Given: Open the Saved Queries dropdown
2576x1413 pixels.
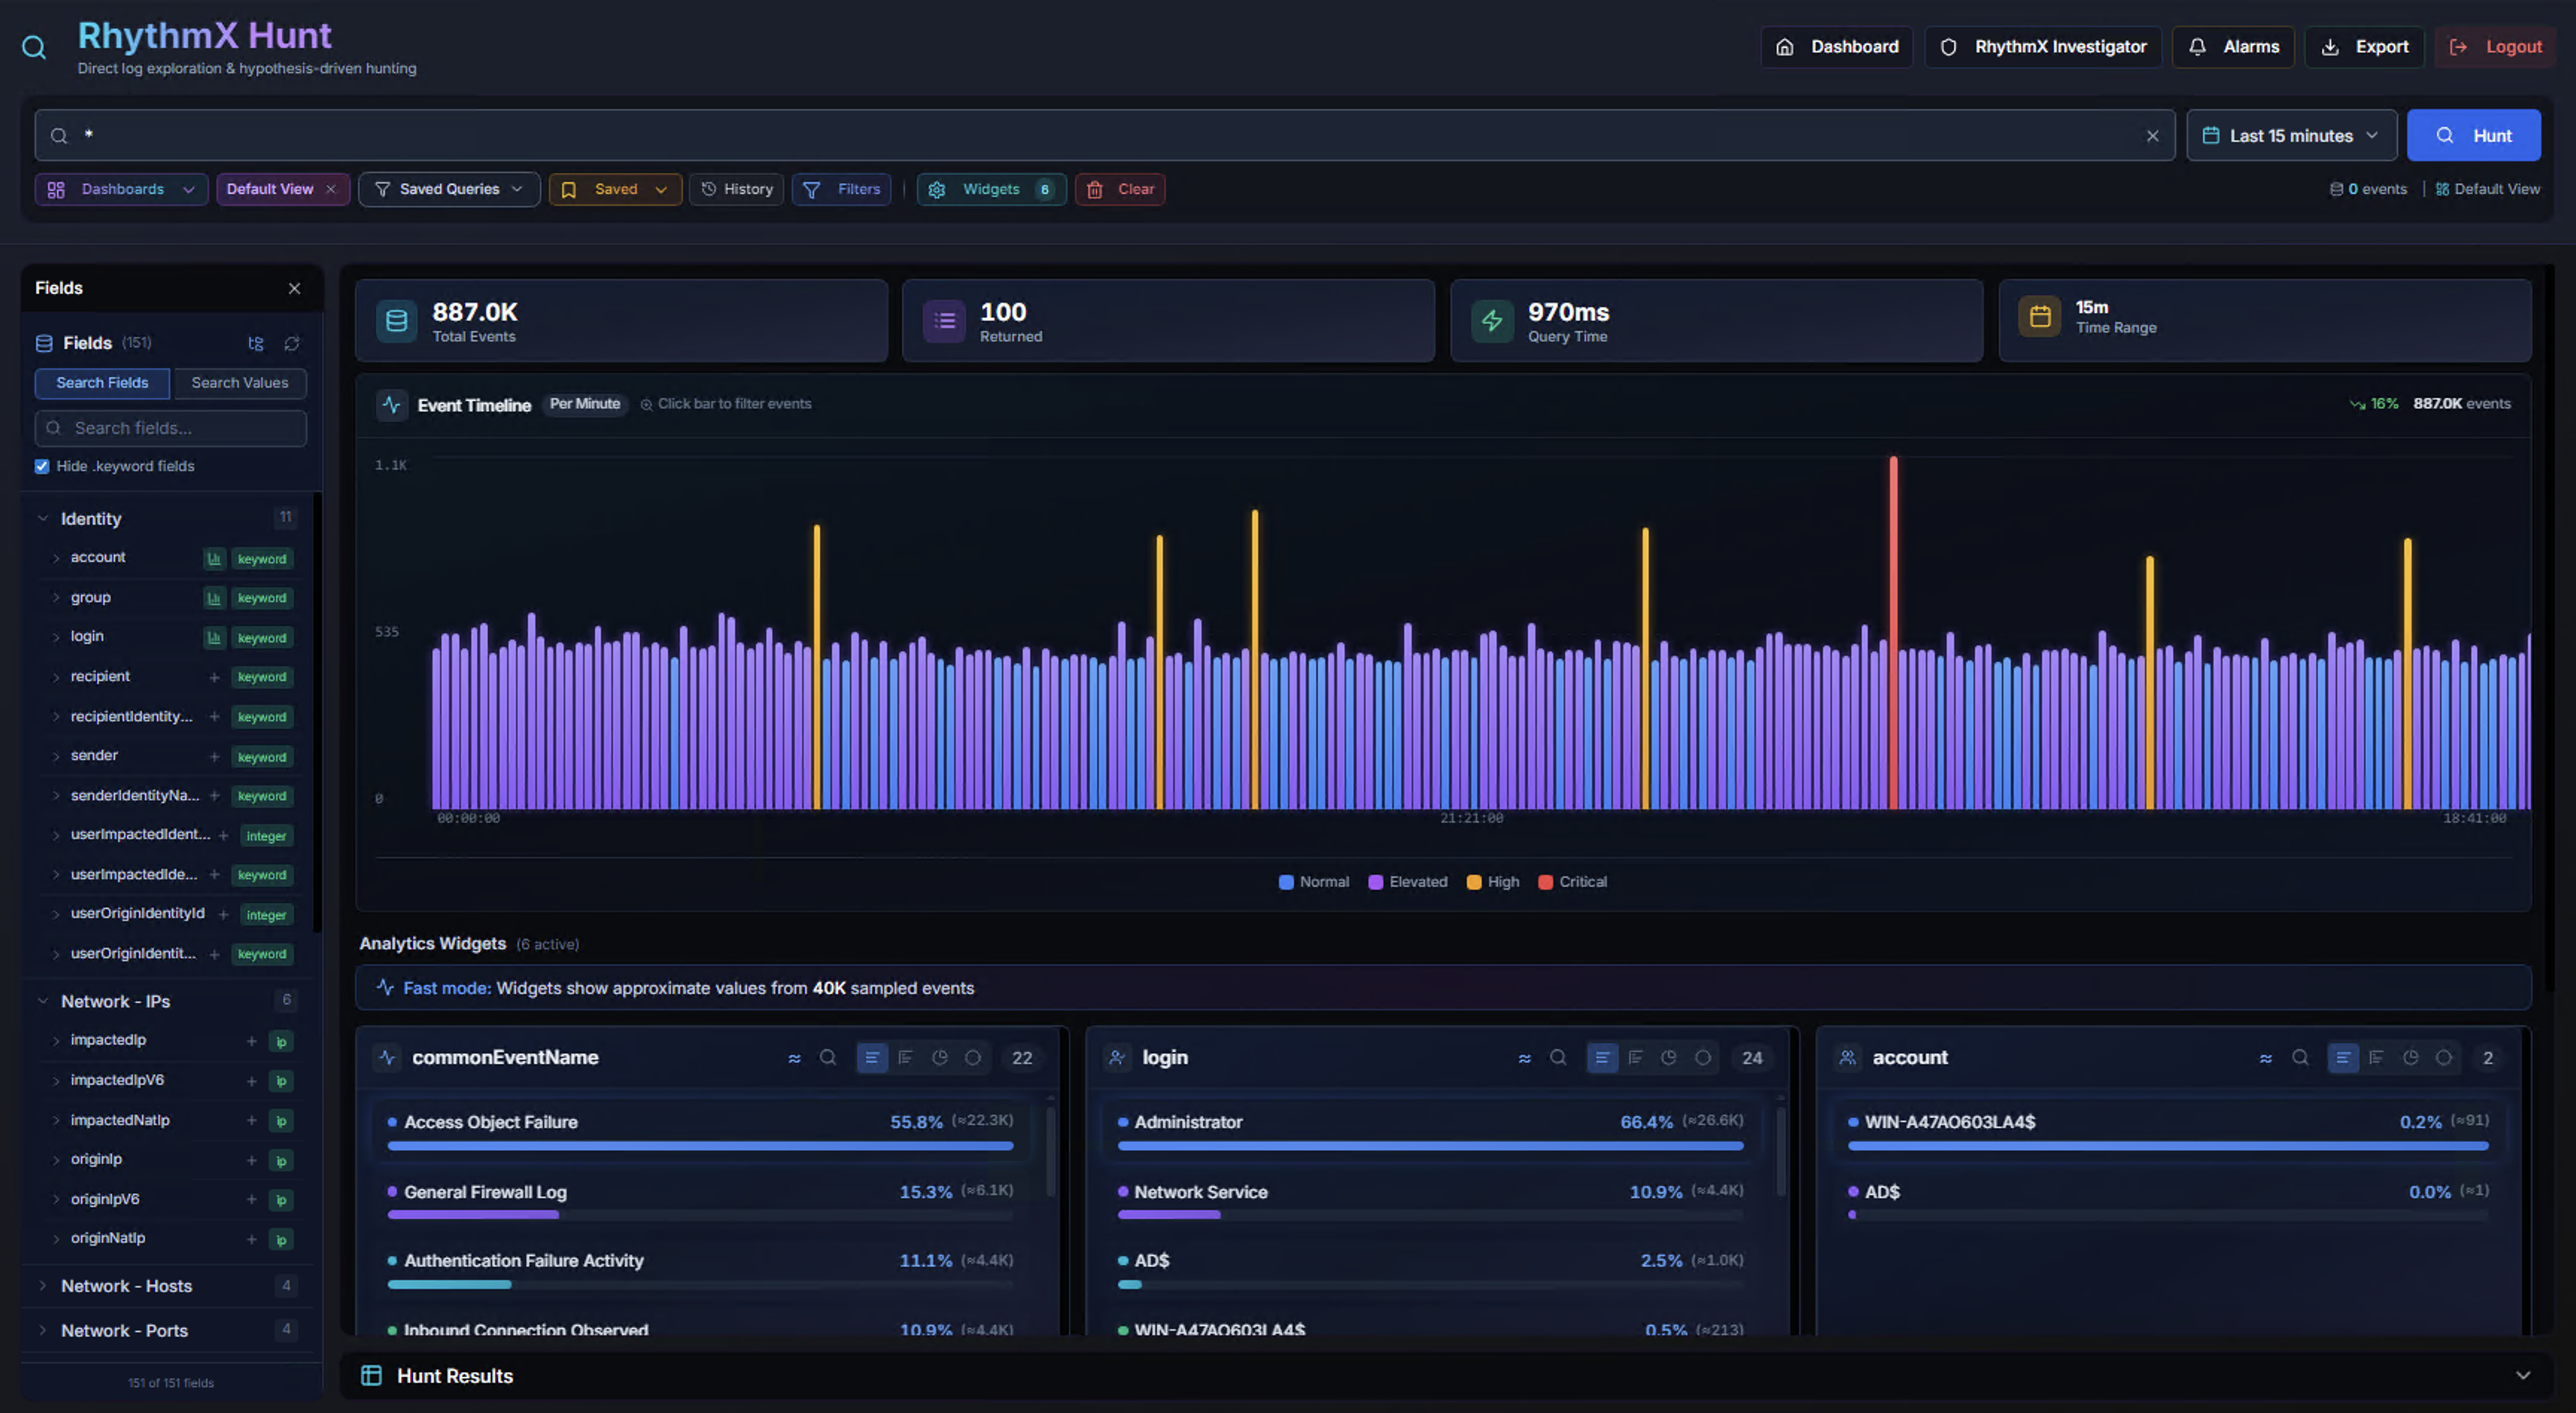Looking at the screenshot, I should (449, 189).
